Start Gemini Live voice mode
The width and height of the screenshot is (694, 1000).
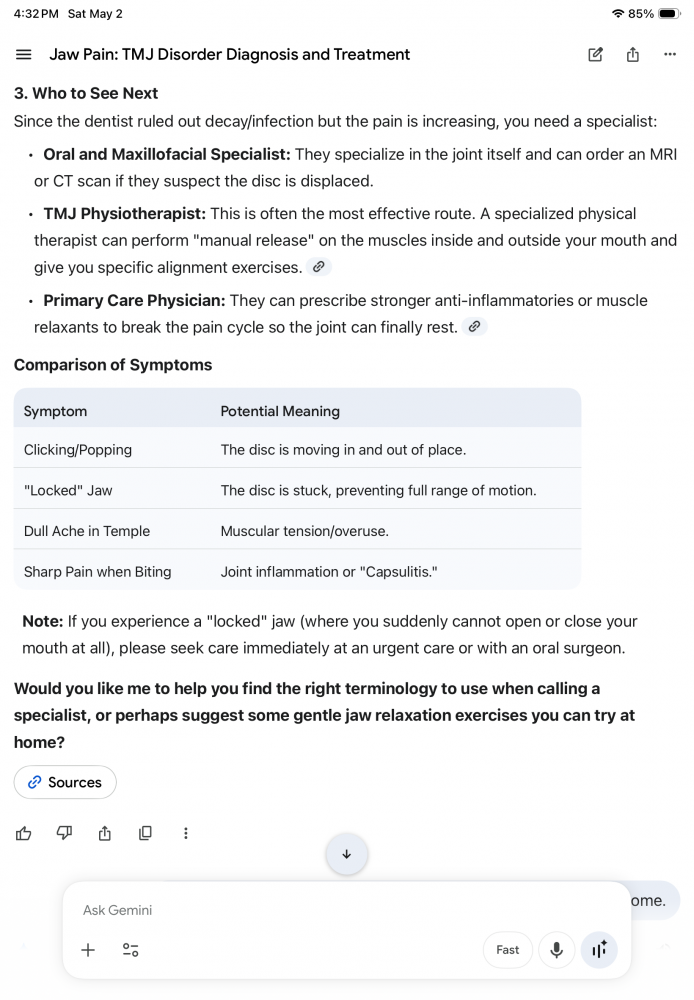(x=599, y=950)
